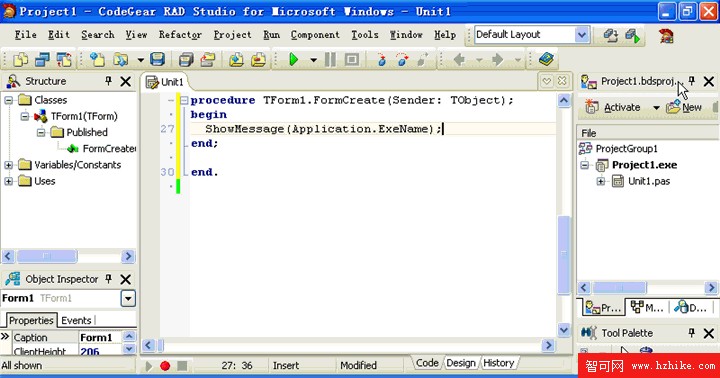
Task: Switch to the Properties tab
Action: coord(31,321)
